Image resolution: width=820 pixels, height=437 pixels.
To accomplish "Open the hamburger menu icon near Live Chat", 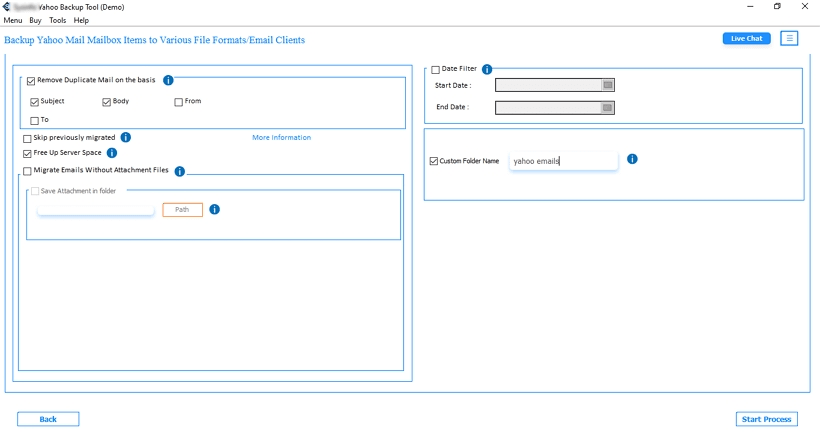I will (x=789, y=38).
